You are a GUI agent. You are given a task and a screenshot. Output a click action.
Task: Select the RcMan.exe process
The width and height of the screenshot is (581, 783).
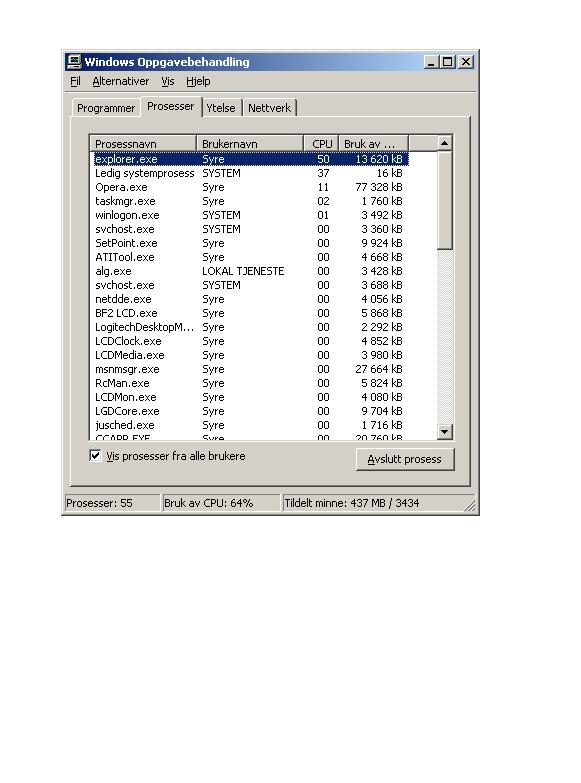pos(251,383)
